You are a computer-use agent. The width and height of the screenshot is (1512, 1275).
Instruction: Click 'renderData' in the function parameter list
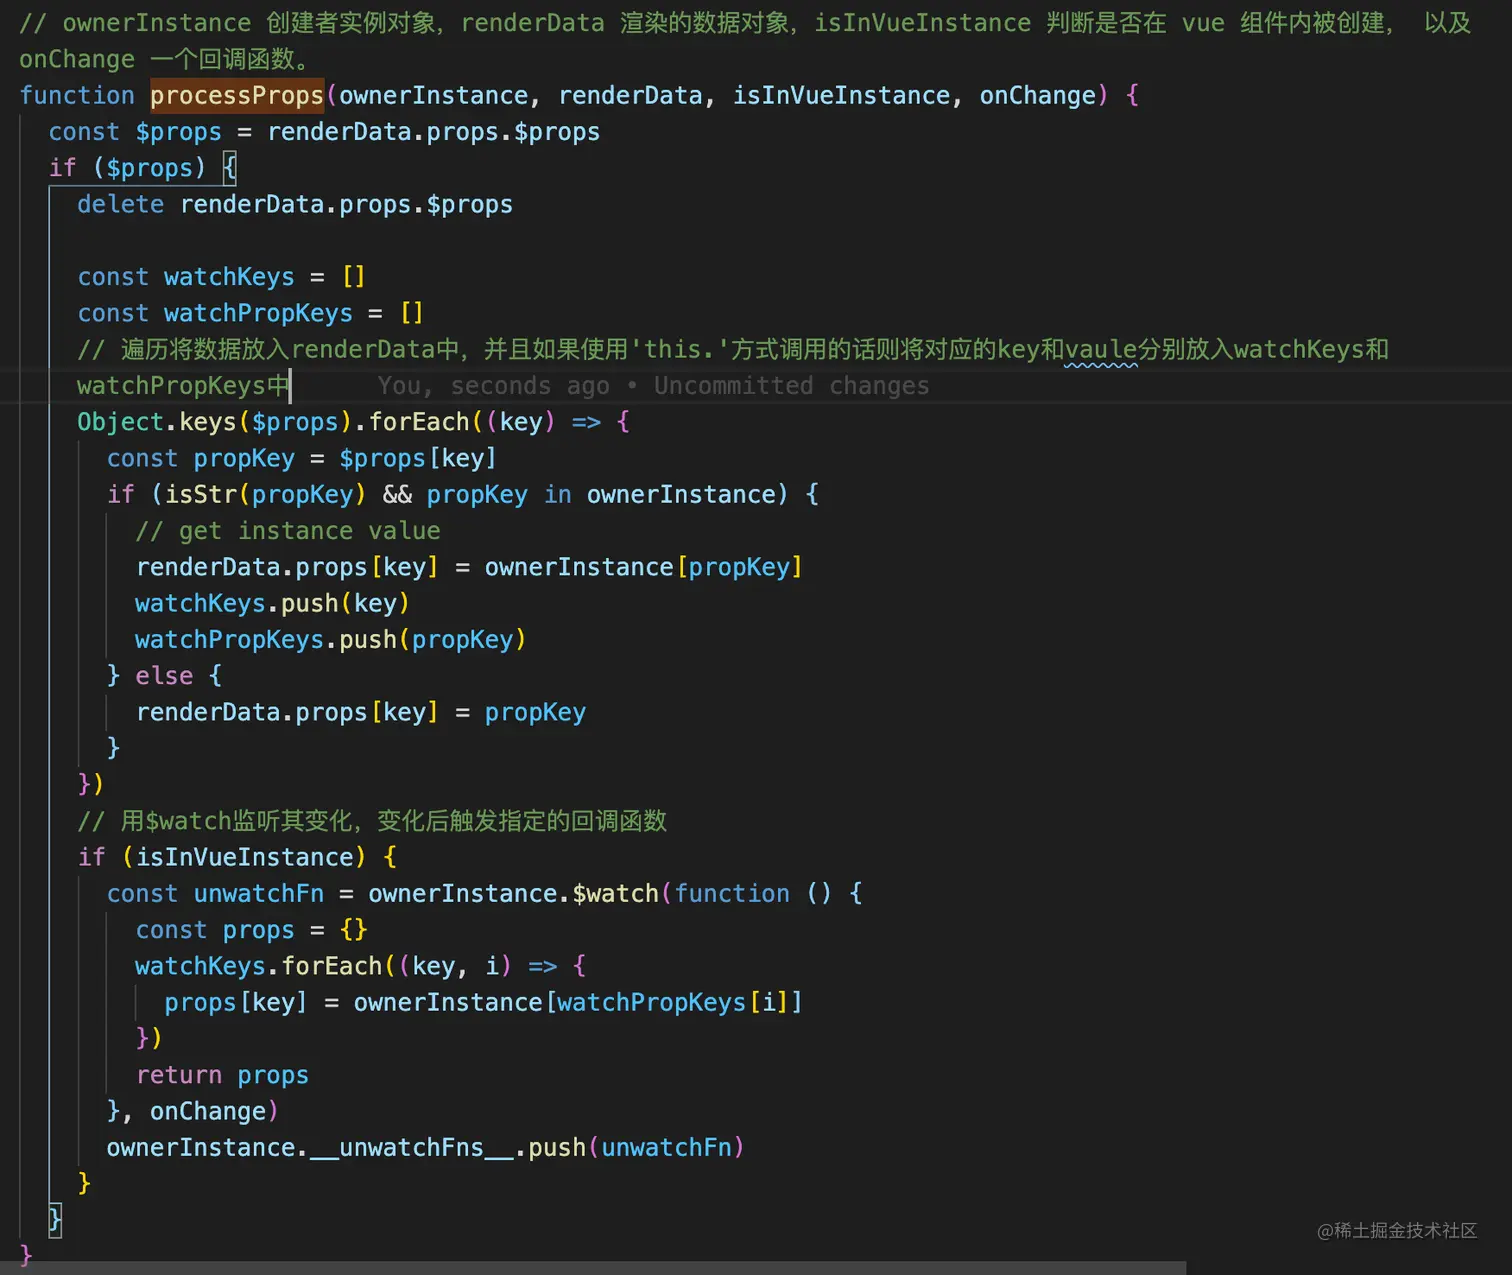[630, 96]
